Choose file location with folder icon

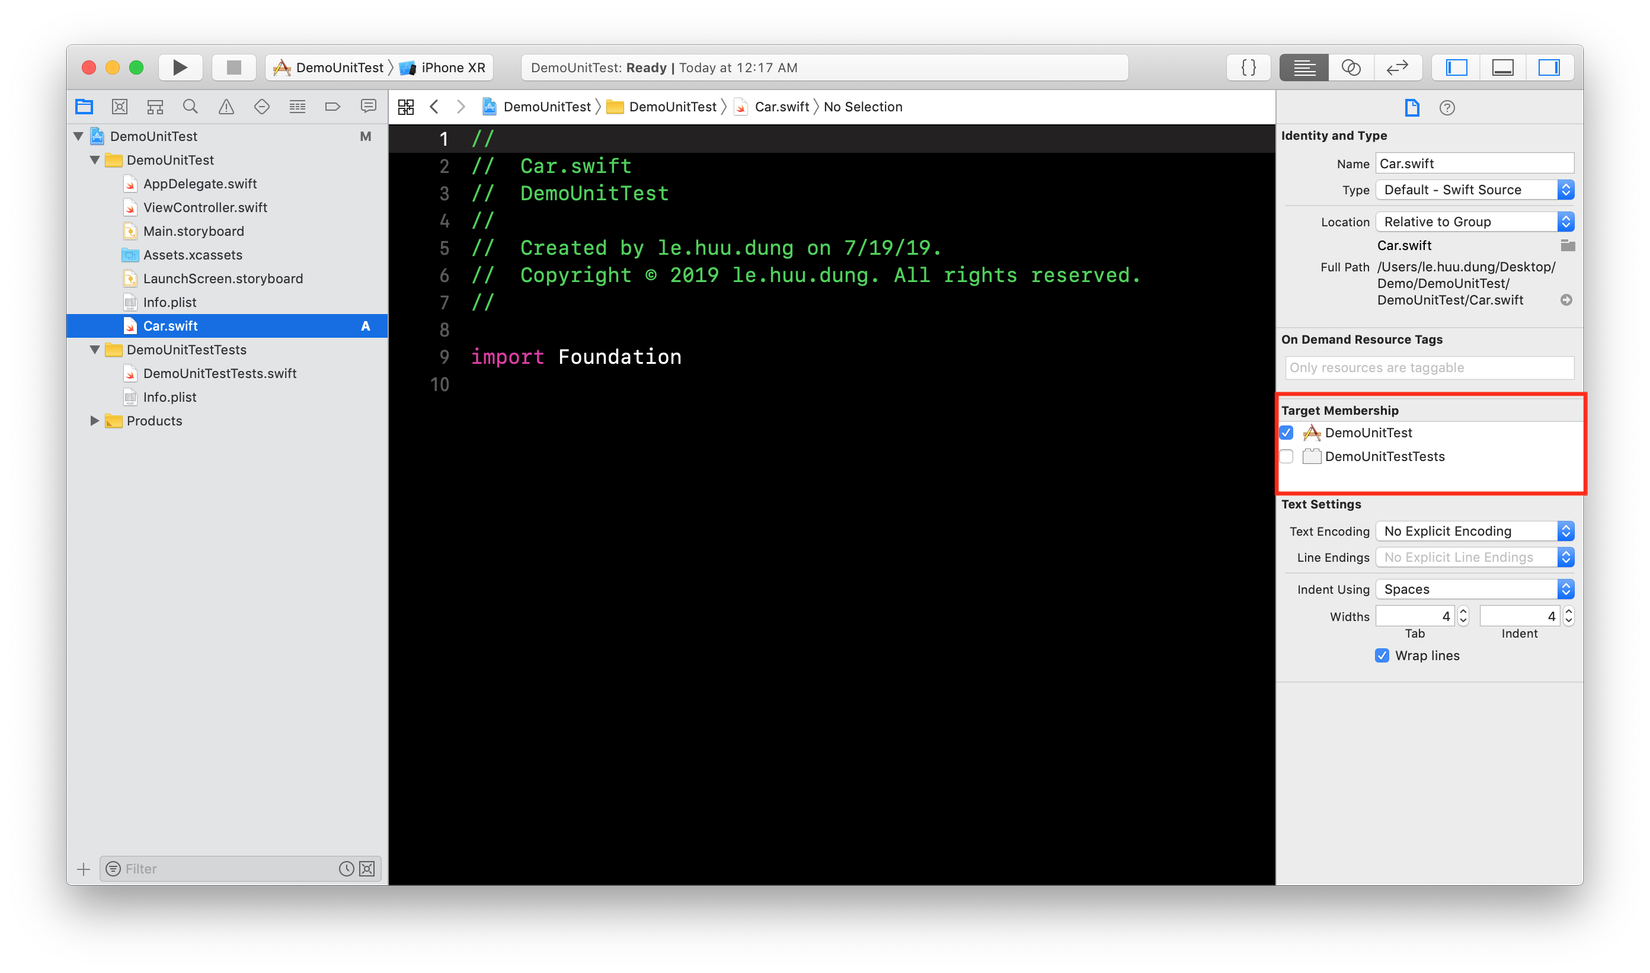pyautogui.click(x=1568, y=246)
